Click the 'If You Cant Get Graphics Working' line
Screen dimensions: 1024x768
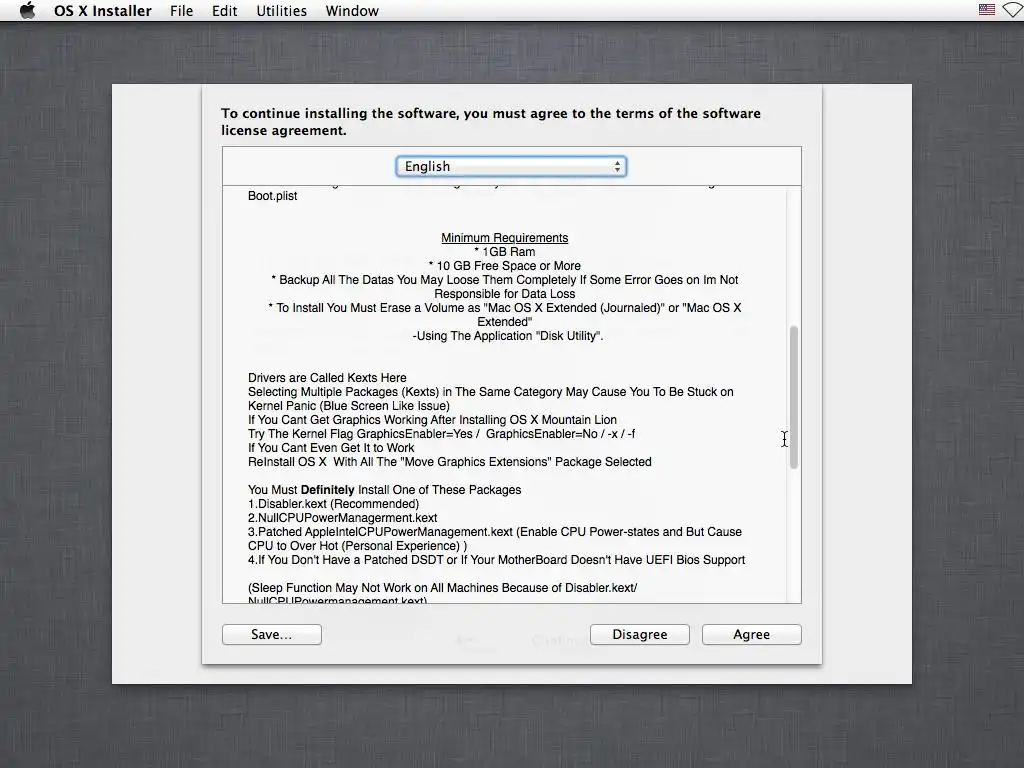pyautogui.click(x=432, y=420)
